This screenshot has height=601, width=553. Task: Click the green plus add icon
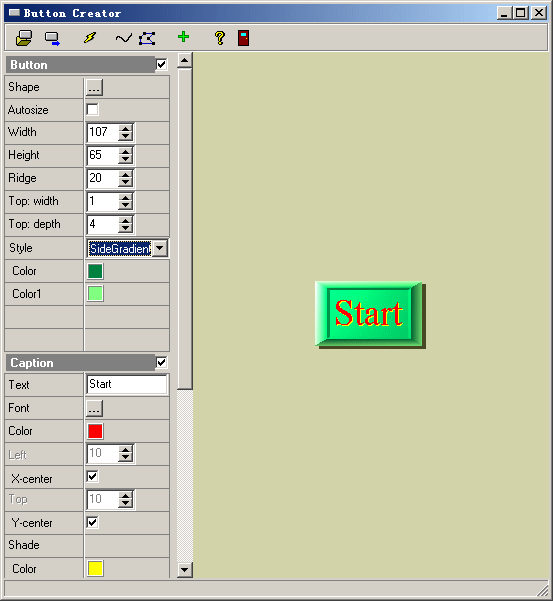point(184,37)
